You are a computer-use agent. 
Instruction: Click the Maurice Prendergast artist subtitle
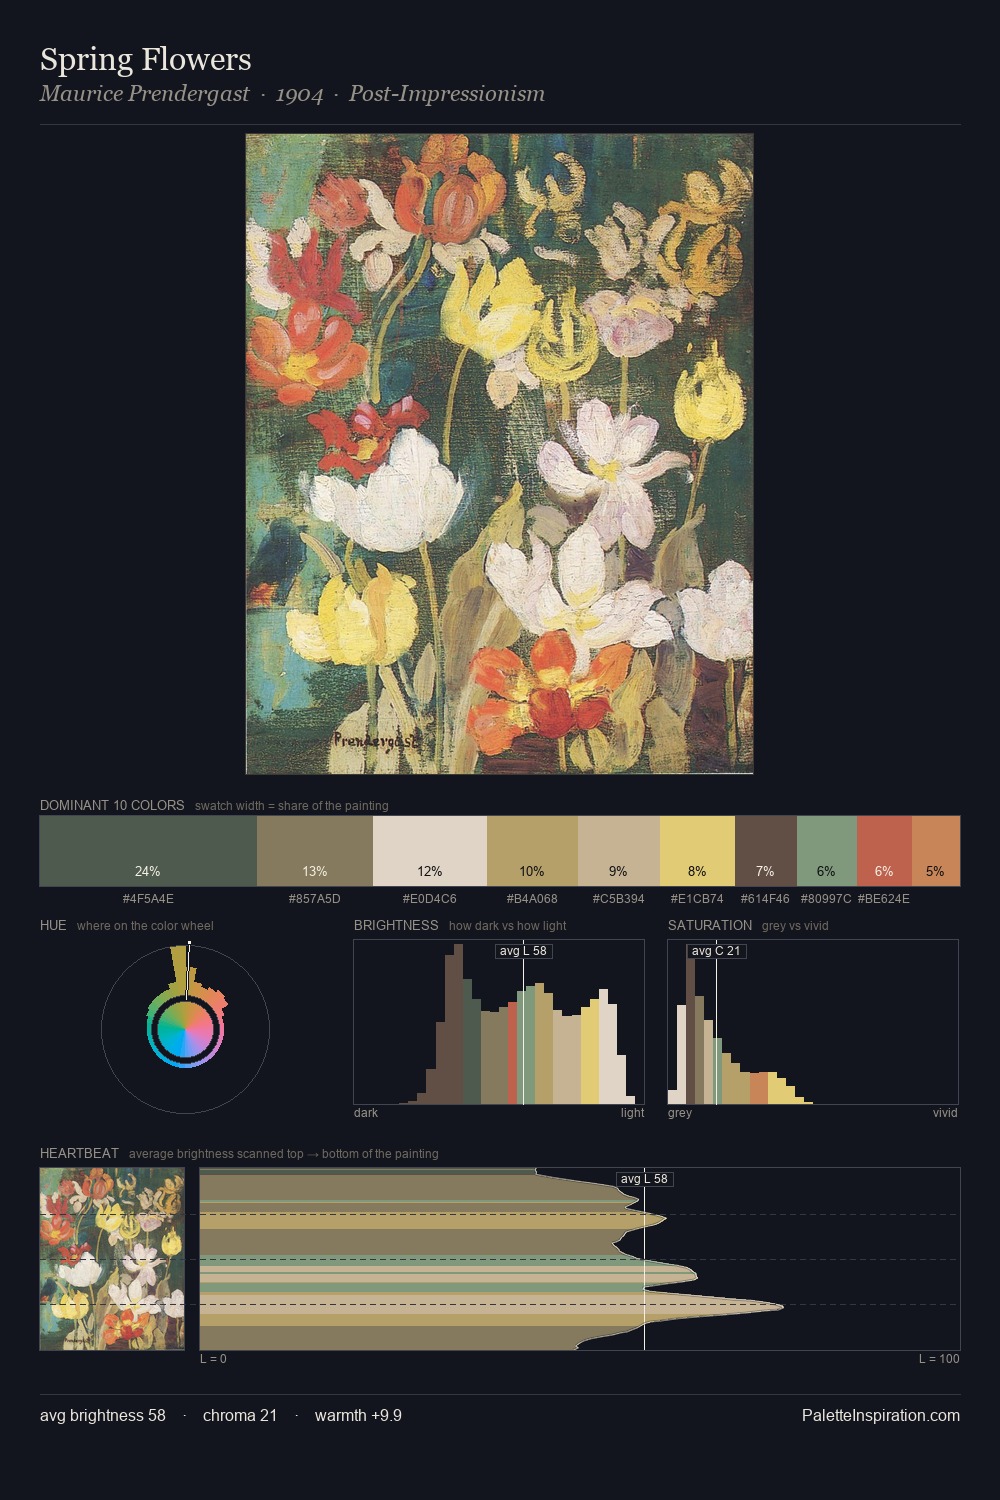click(144, 94)
